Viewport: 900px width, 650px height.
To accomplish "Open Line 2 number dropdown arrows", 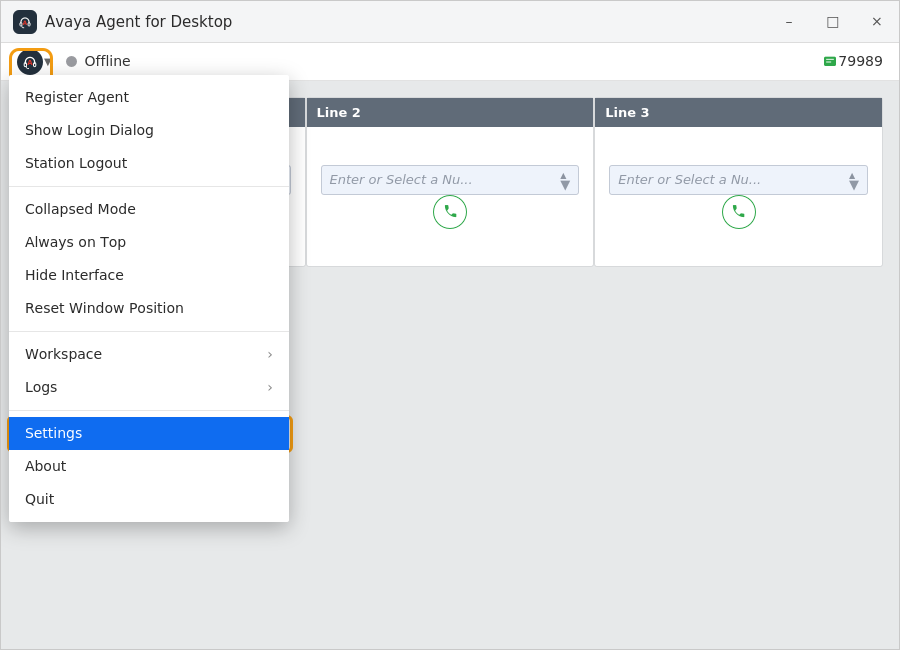I will point(565,181).
